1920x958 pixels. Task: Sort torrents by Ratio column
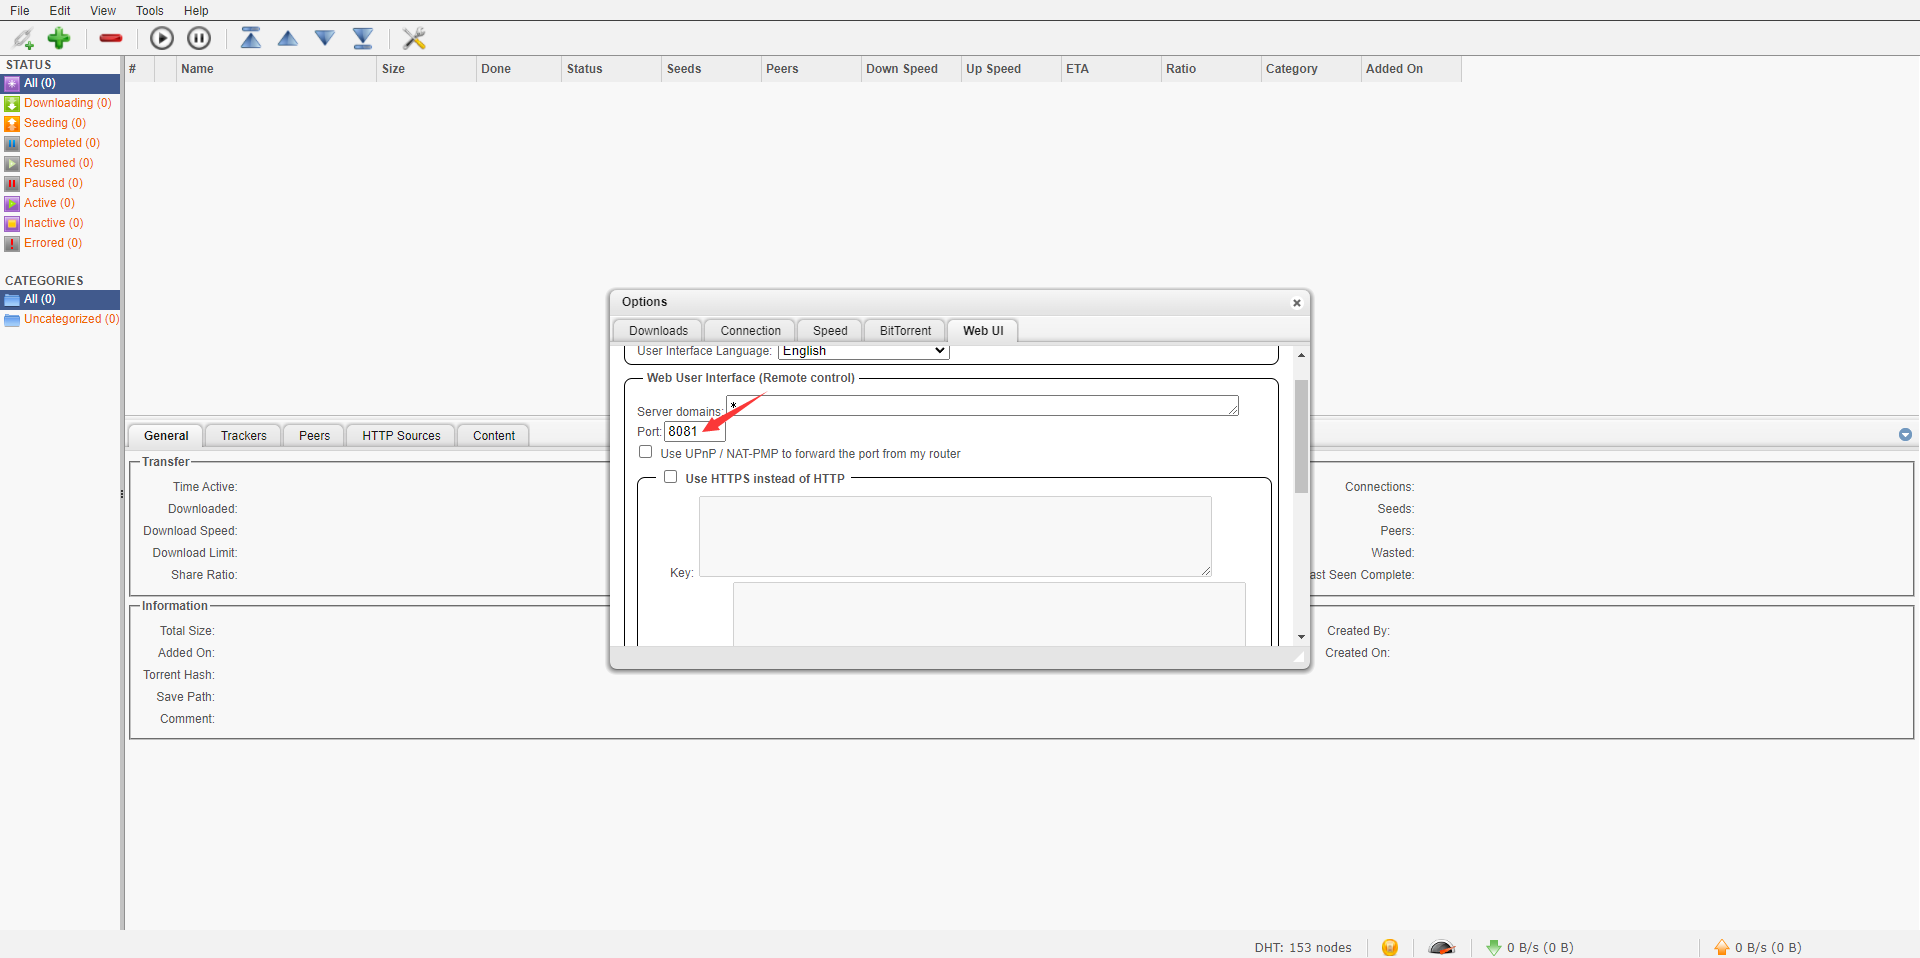[x=1211, y=69]
